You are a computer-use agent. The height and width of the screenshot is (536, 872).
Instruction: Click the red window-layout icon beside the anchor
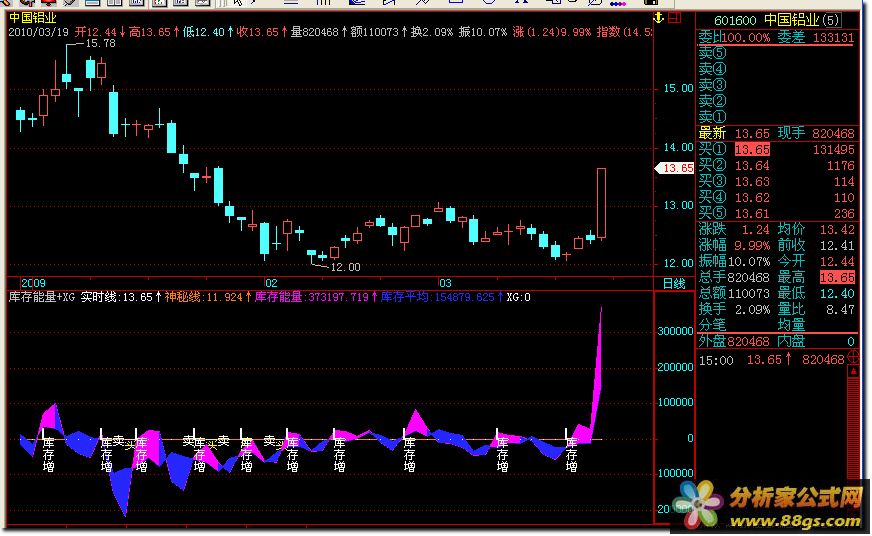click(674, 18)
